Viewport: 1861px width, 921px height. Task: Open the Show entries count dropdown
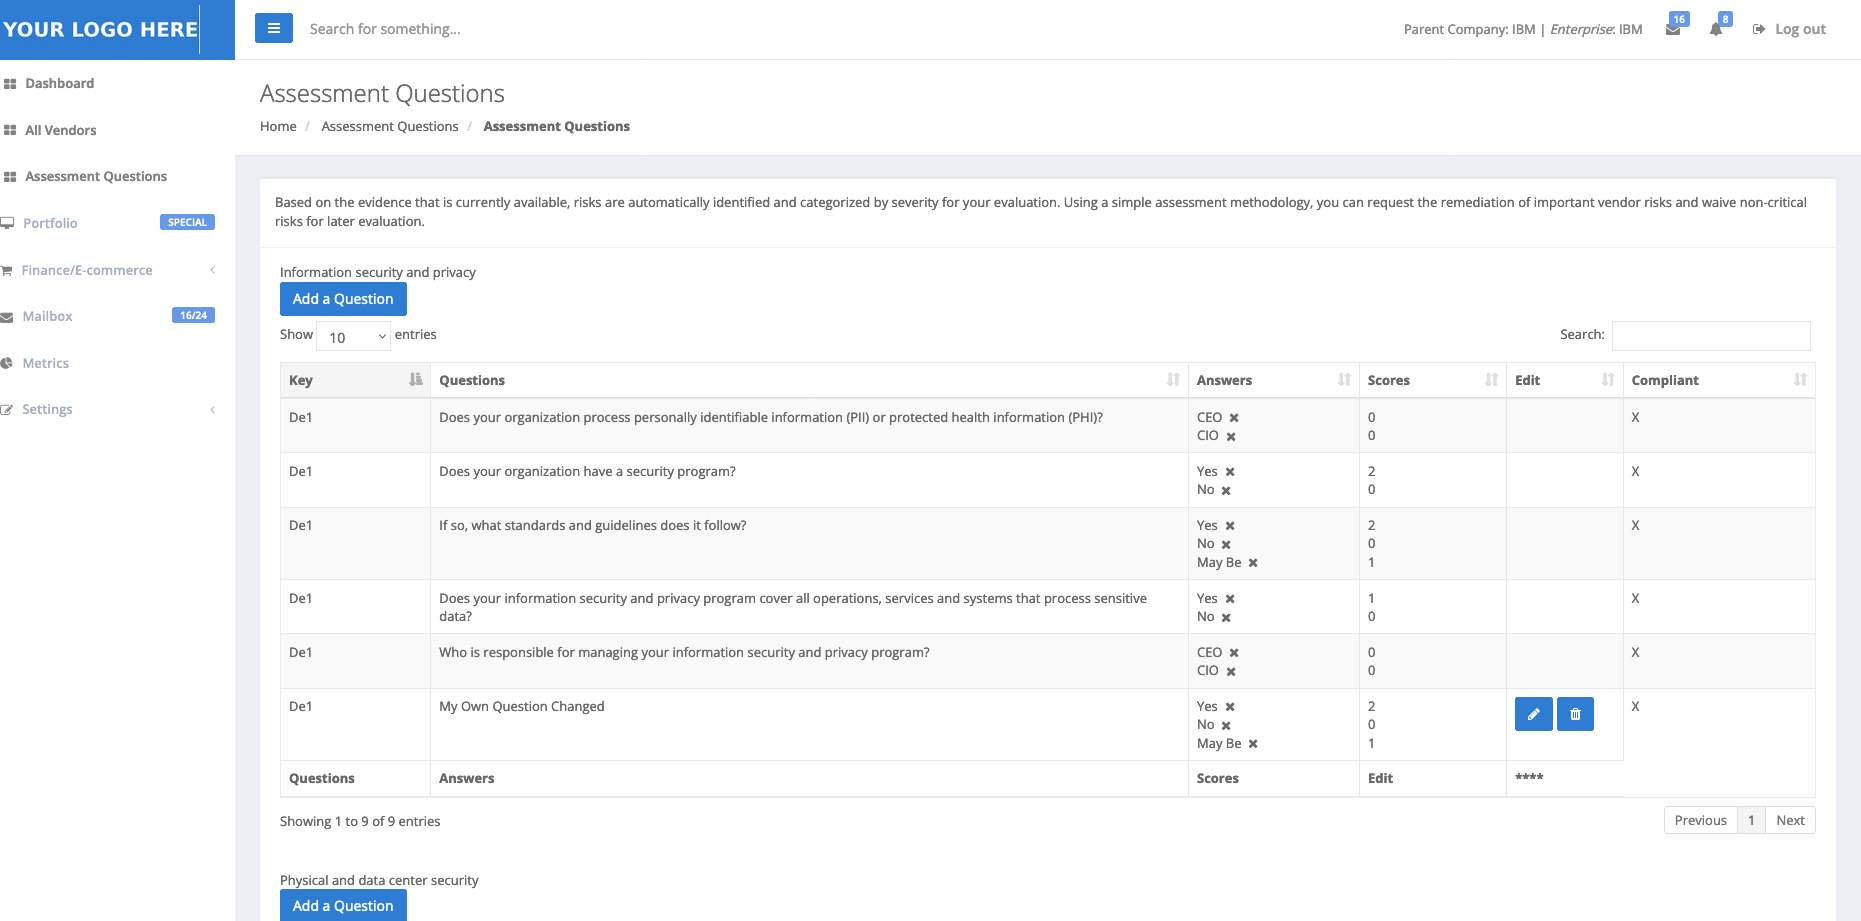click(353, 337)
